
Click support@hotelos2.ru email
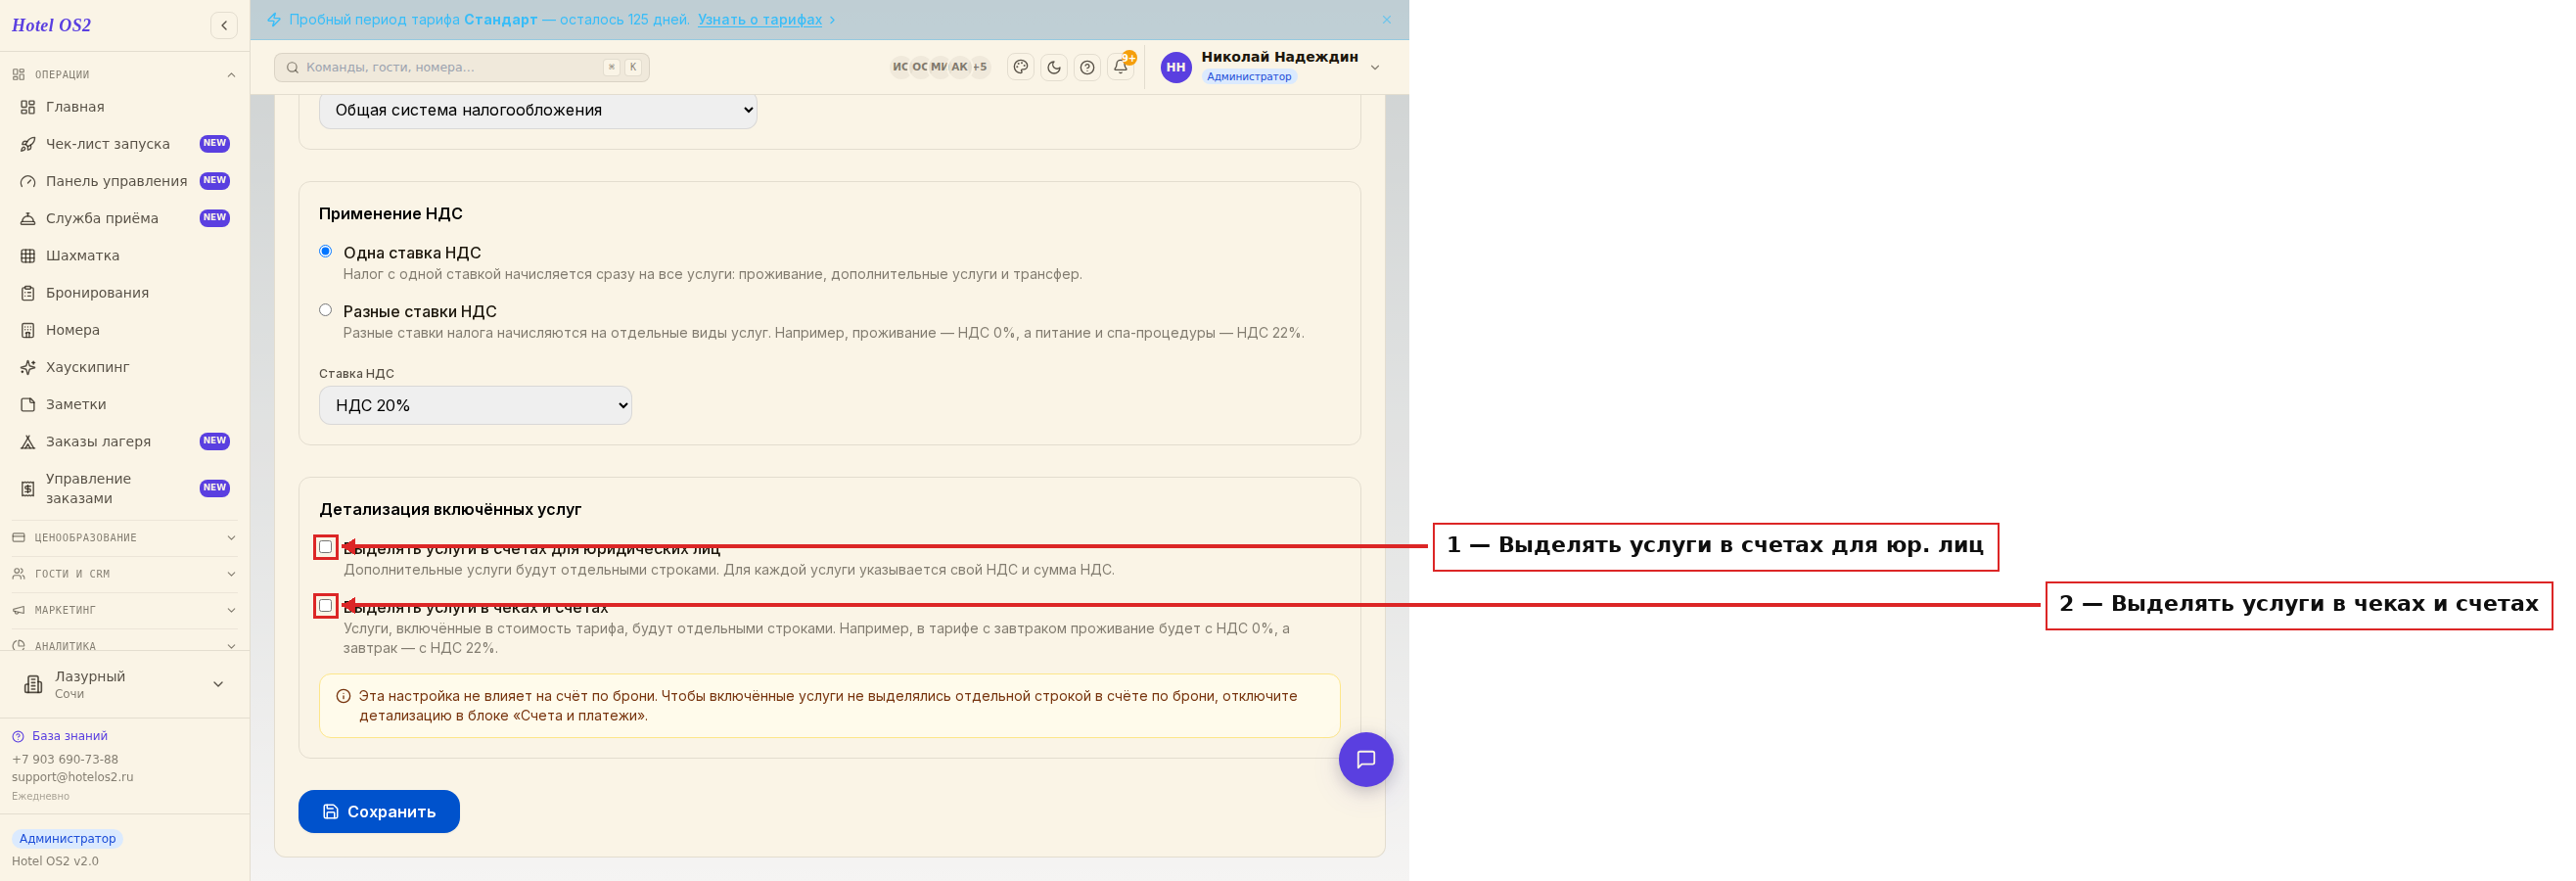tap(72, 777)
